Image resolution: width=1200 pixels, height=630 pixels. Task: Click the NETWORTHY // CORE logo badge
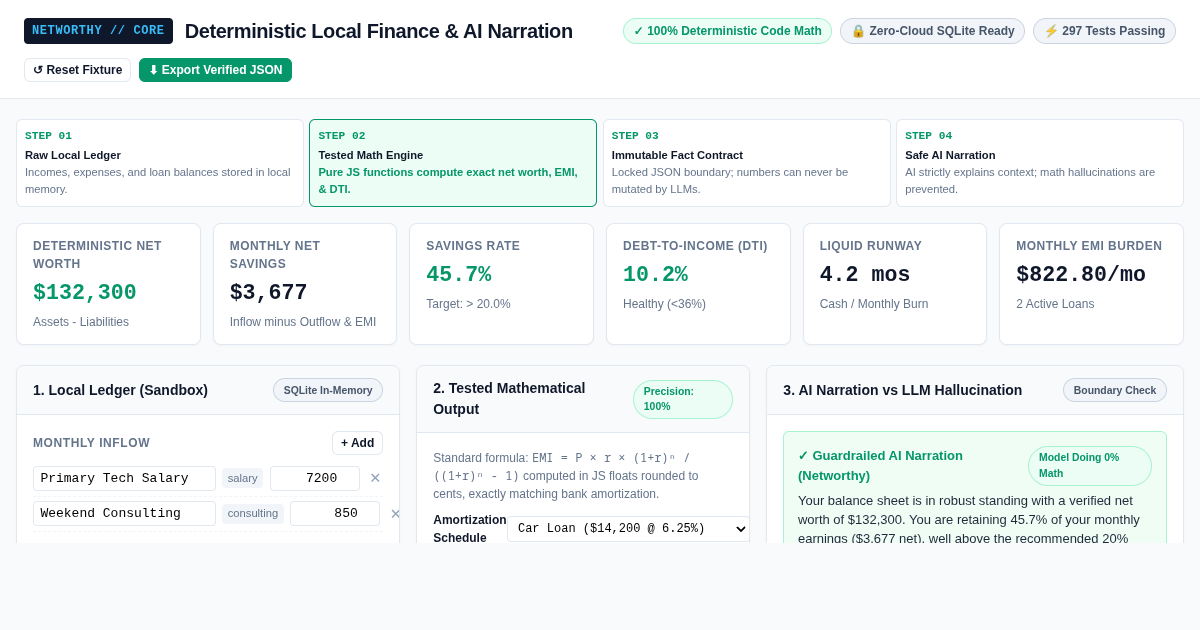98,31
